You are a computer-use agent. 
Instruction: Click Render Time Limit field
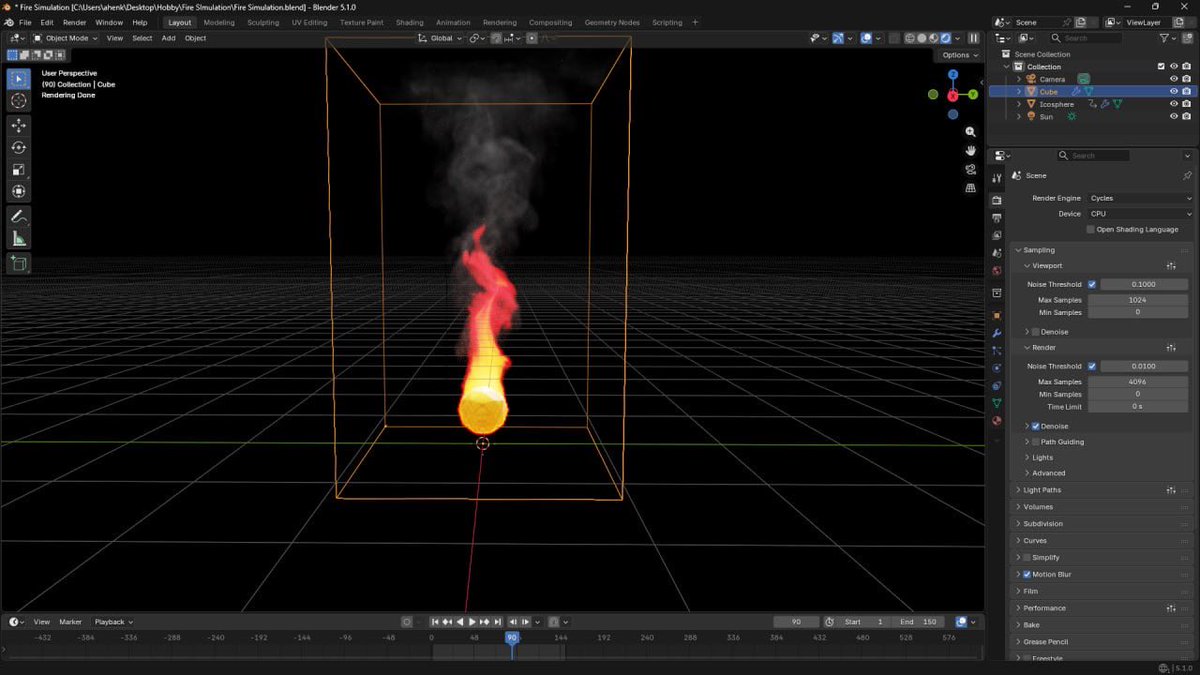click(1138, 406)
